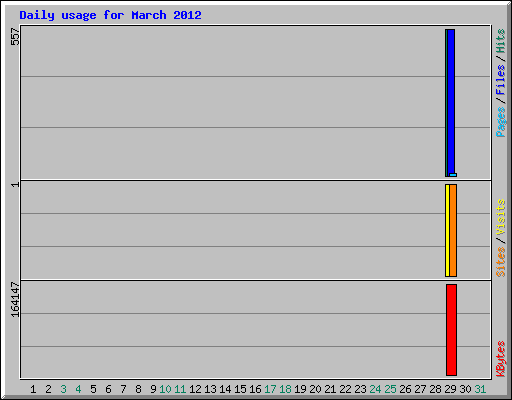Click day 20 on the x-axis
The image size is (512, 400).
coord(315,389)
